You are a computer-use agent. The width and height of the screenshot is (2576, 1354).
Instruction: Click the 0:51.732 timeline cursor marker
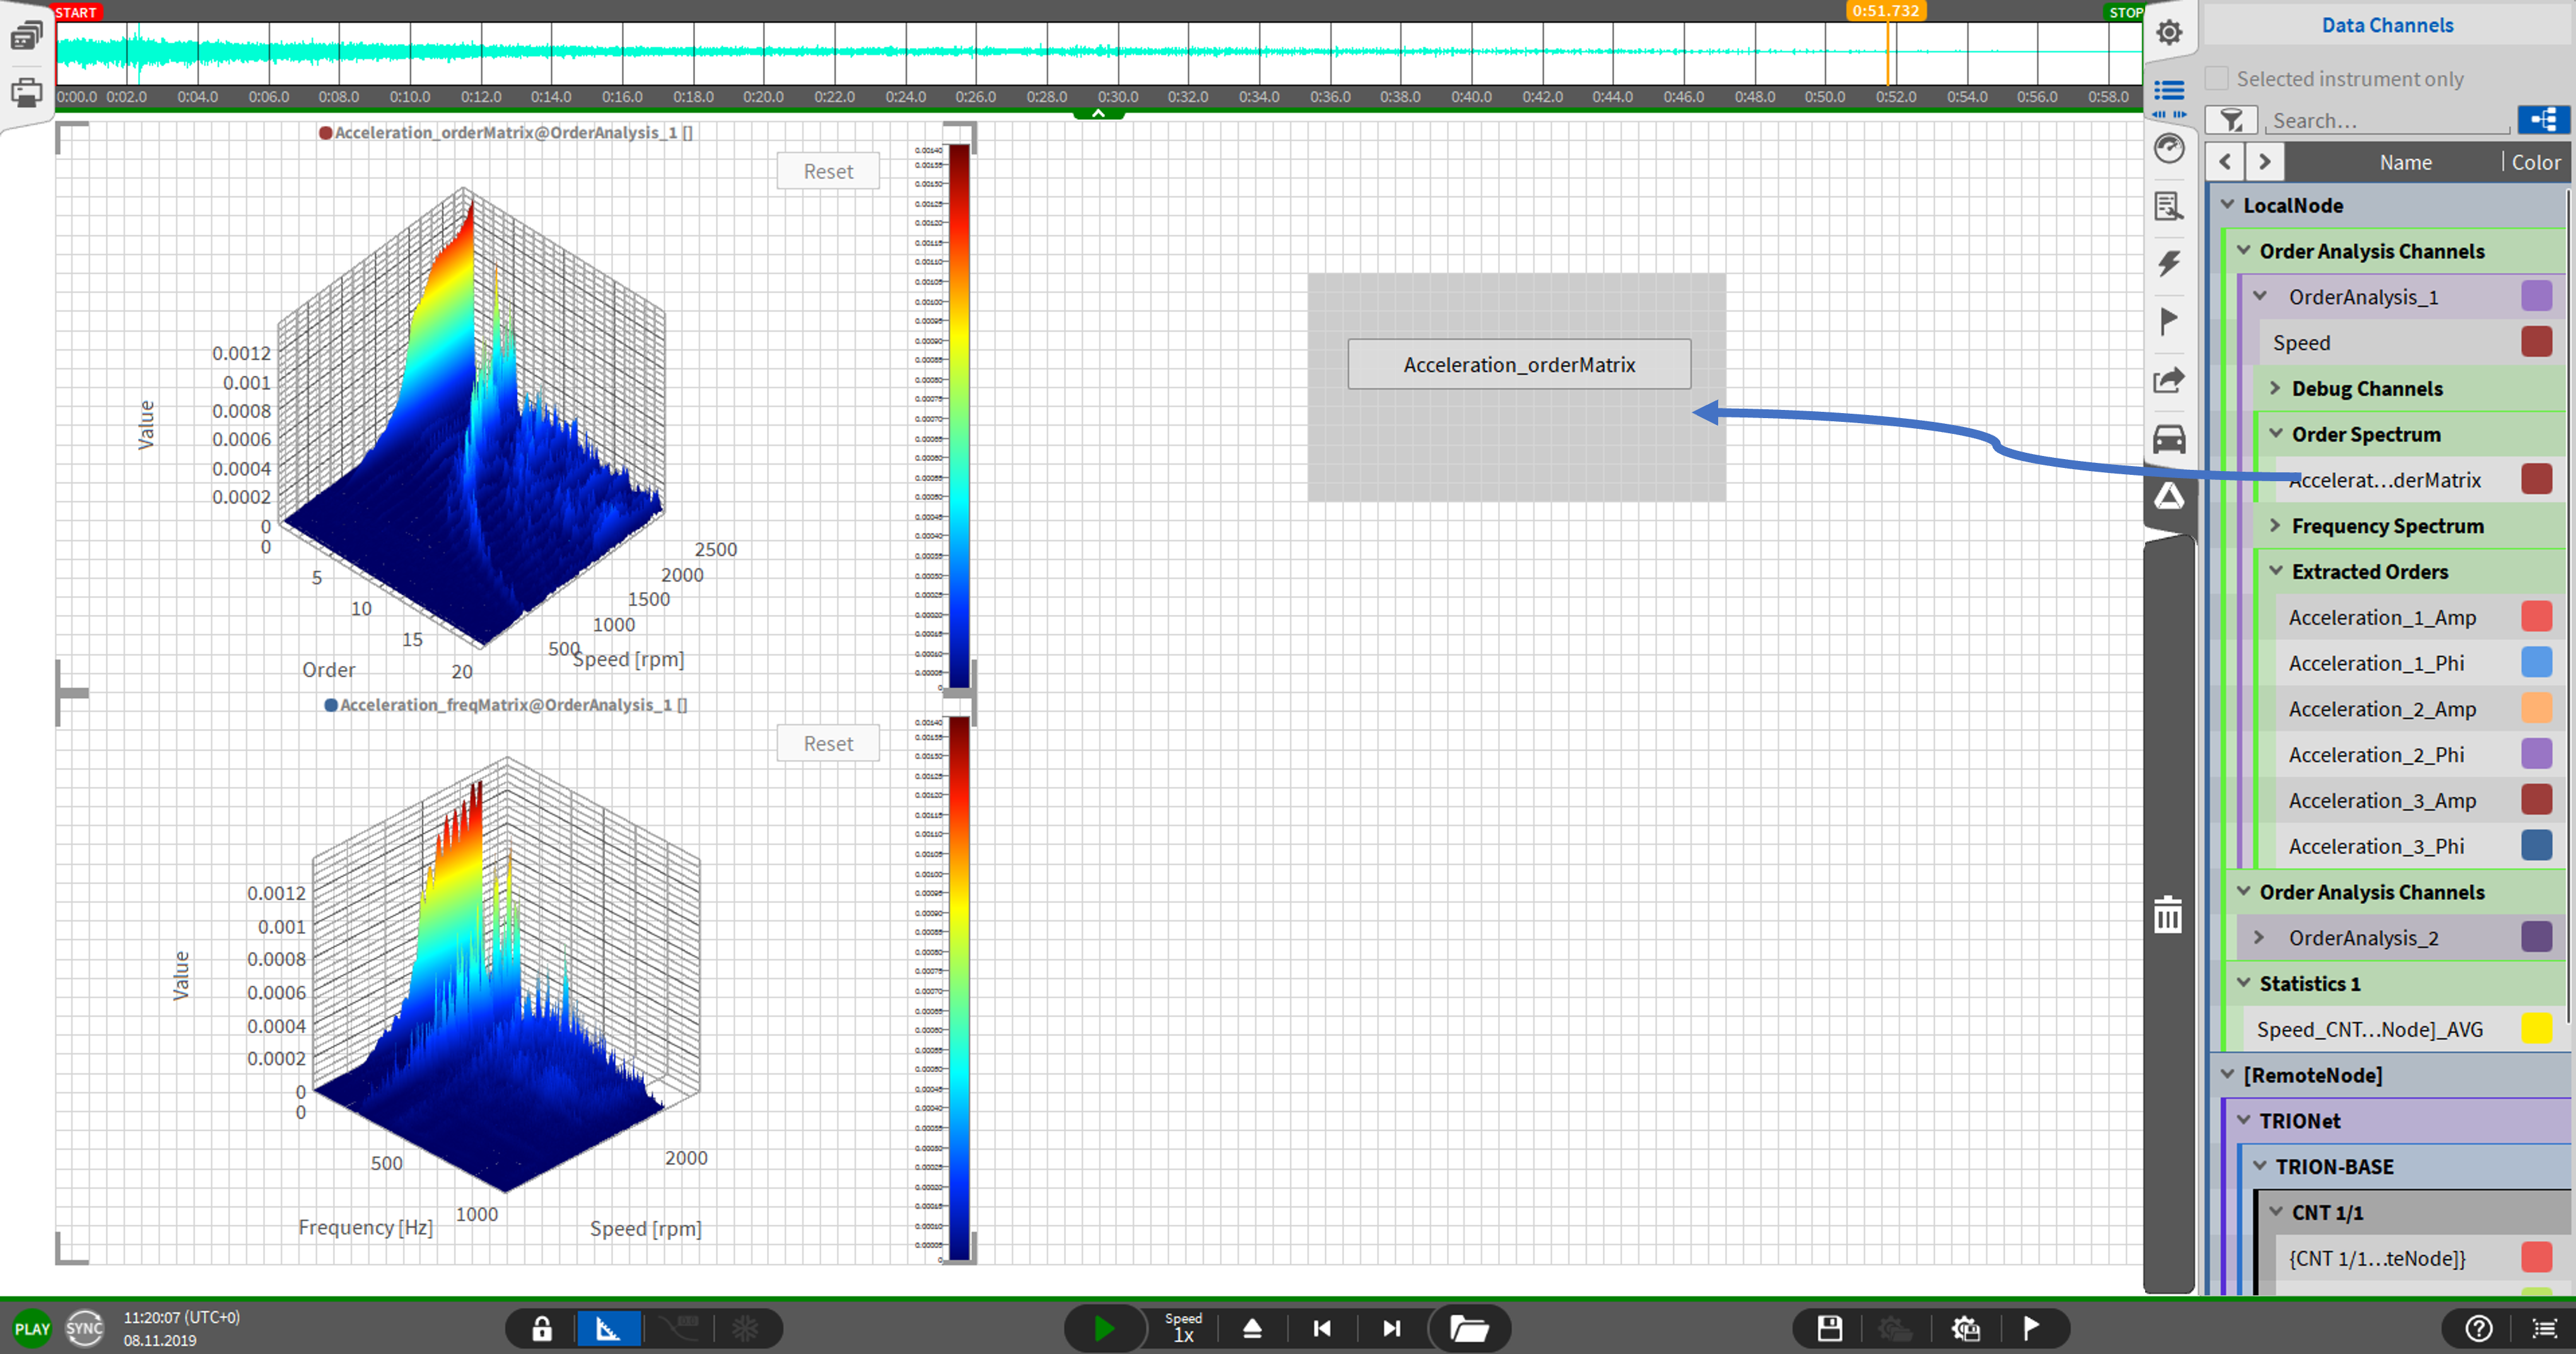pyautogui.click(x=1885, y=11)
